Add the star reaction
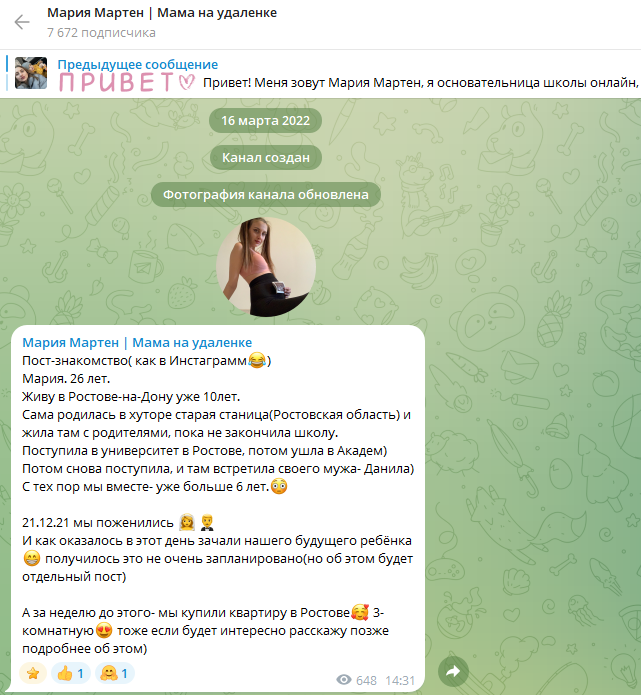This screenshot has height=695, width=641. point(33,673)
